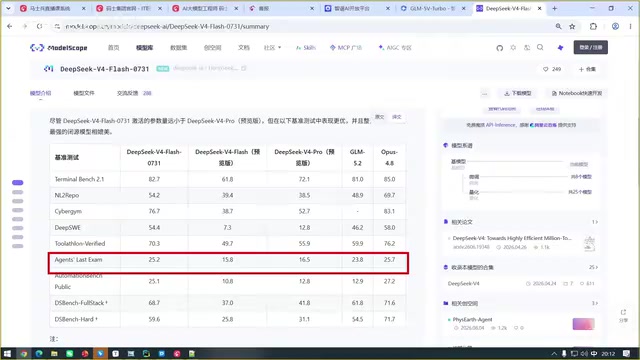Image resolution: width=640 pixels, height=360 pixels.
Task: Click the 登录/注册 button
Action: point(590,47)
